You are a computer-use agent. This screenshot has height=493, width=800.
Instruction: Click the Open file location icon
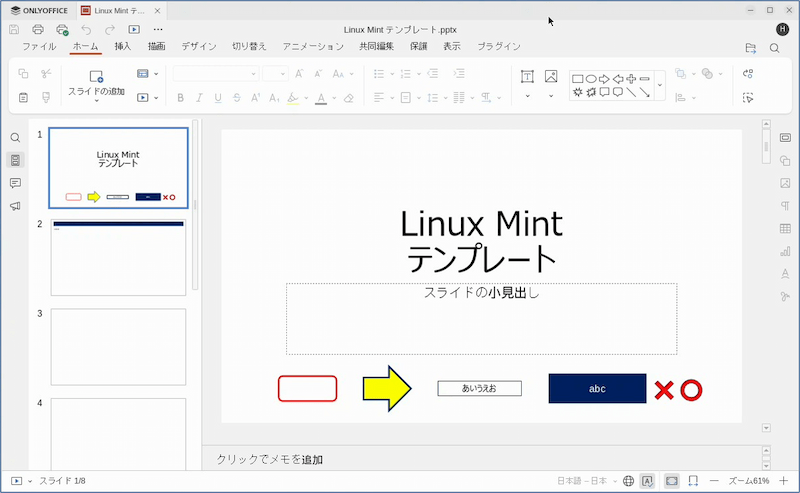coord(751,48)
